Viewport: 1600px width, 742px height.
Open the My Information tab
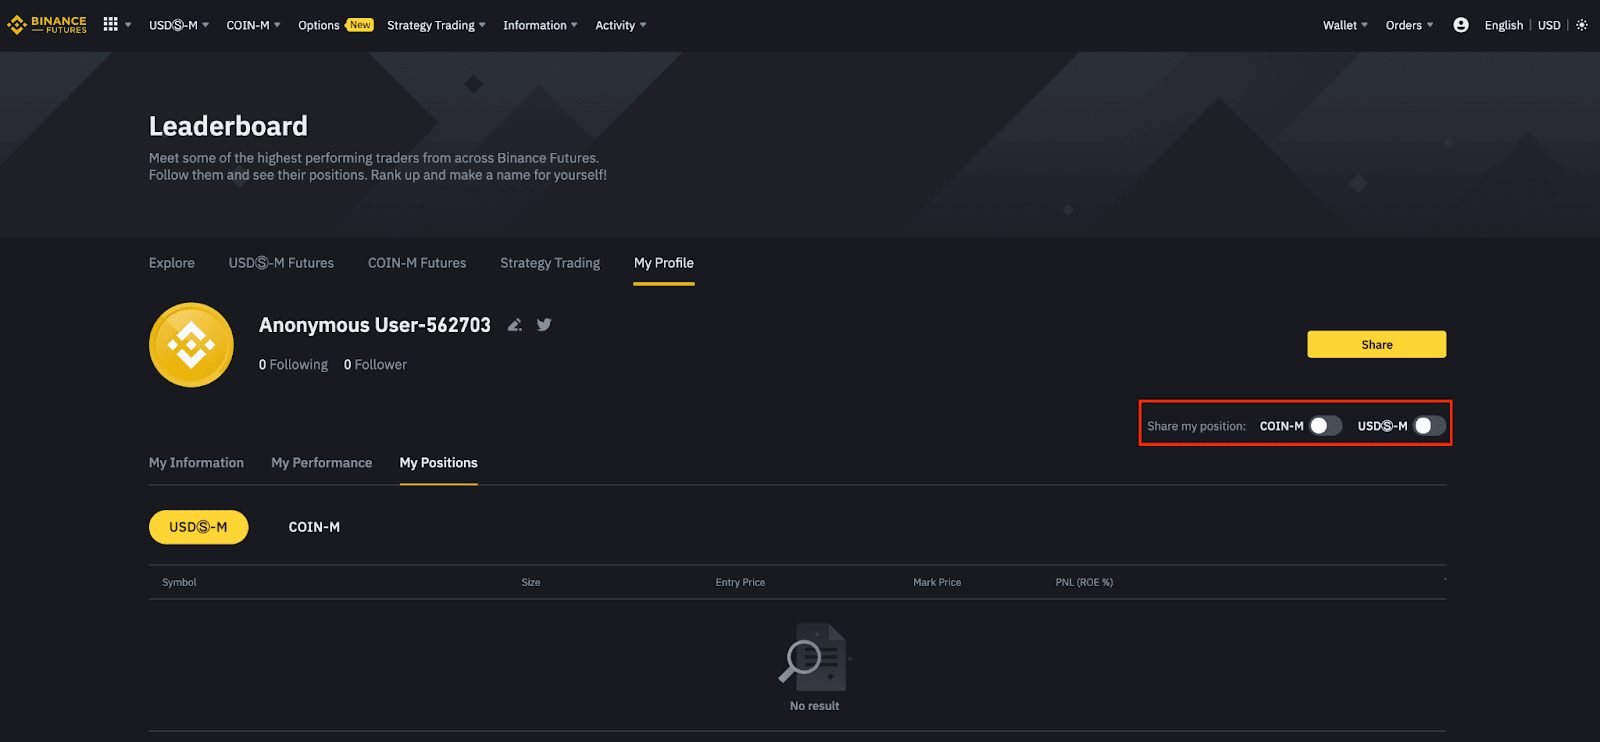pyautogui.click(x=196, y=463)
